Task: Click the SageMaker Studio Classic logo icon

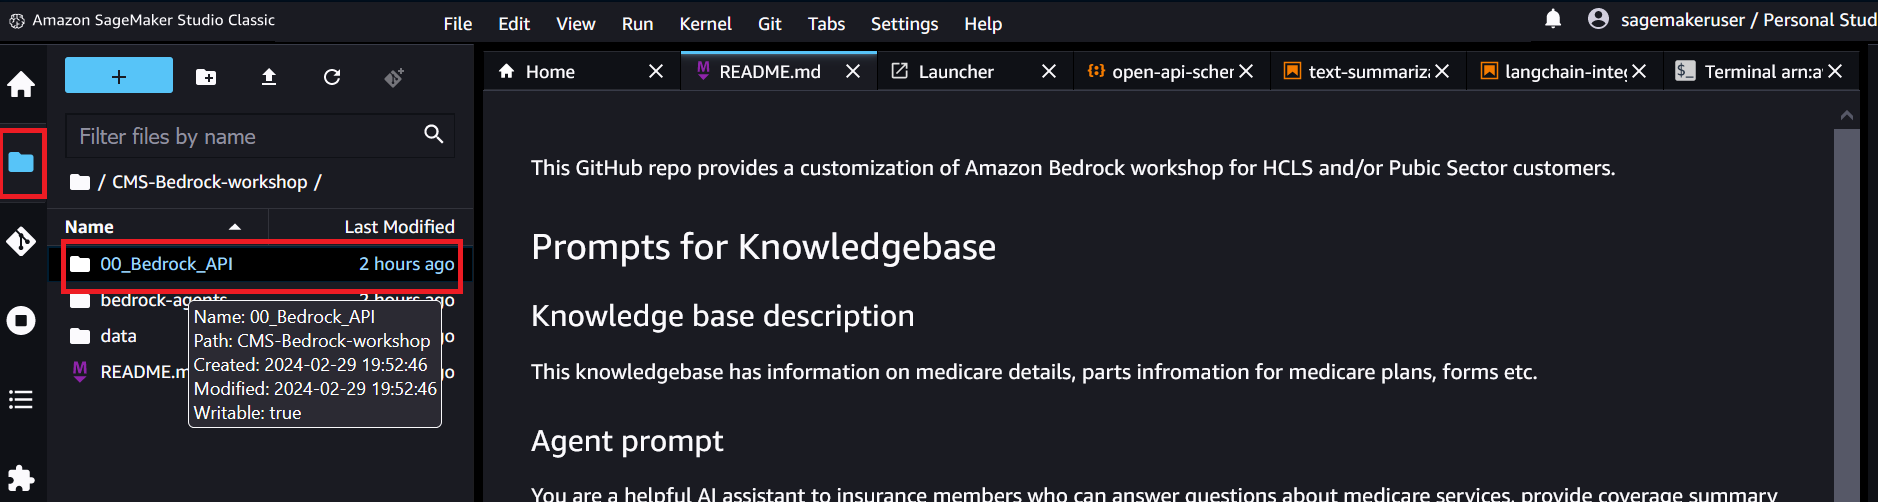Action: coord(16,20)
